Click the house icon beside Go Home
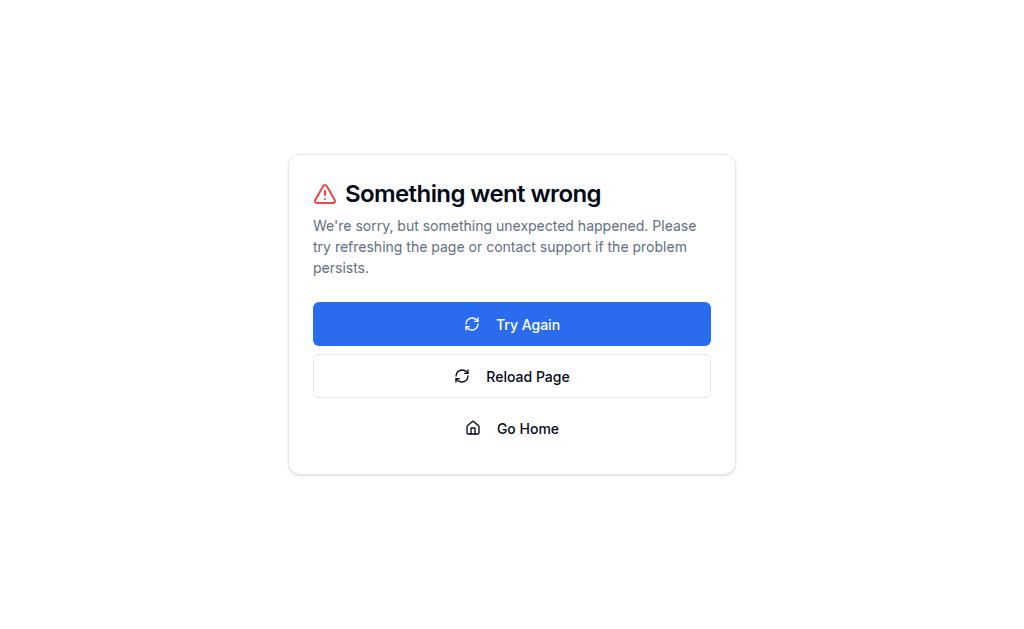Screen dimensions: 1024x629 coord(473,428)
